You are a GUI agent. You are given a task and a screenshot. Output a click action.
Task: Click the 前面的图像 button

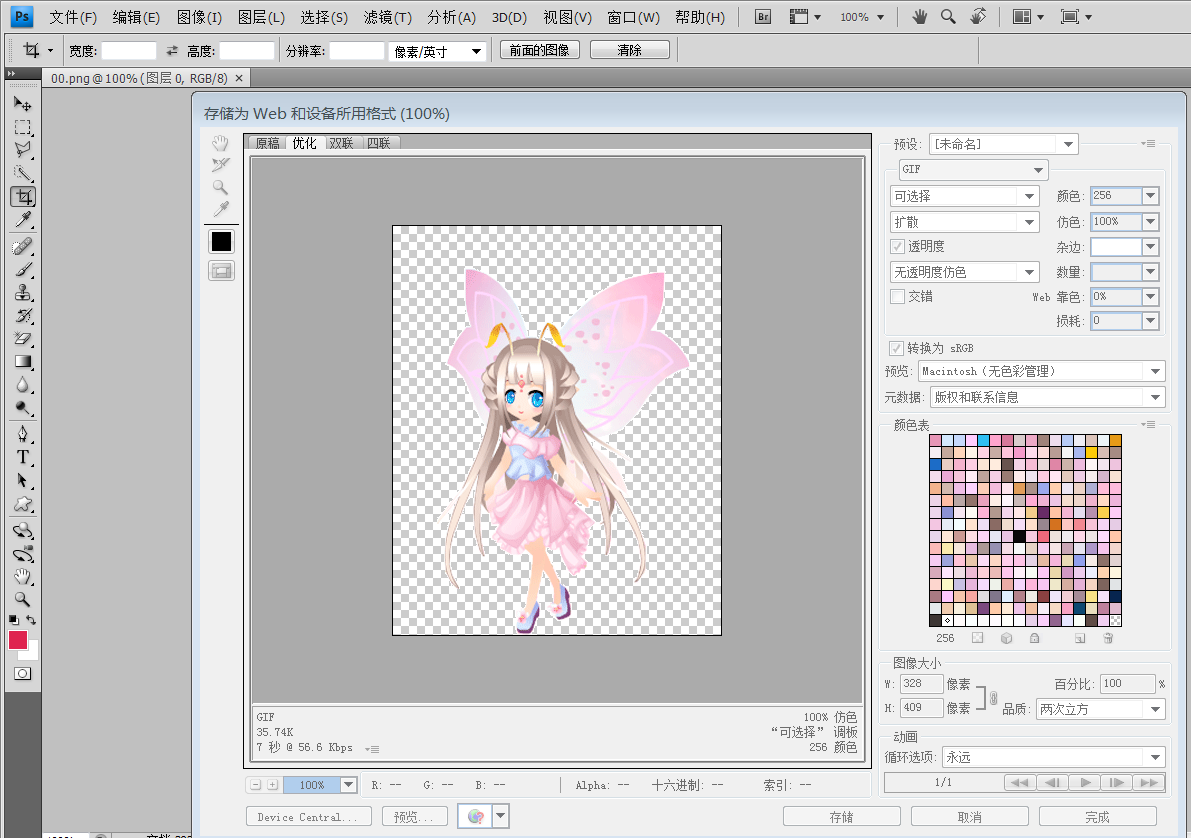click(x=540, y=50)
